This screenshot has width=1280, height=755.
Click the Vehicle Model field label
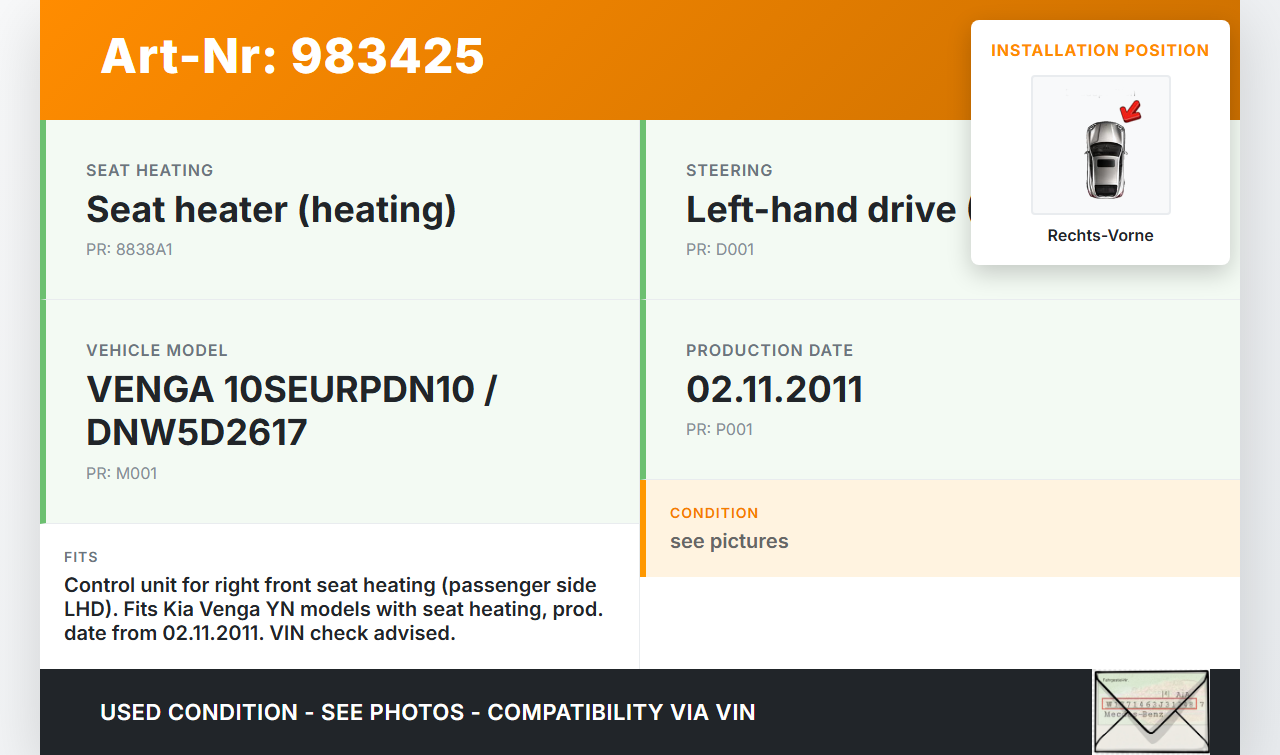pyautogui.click(x=157, y=351)
